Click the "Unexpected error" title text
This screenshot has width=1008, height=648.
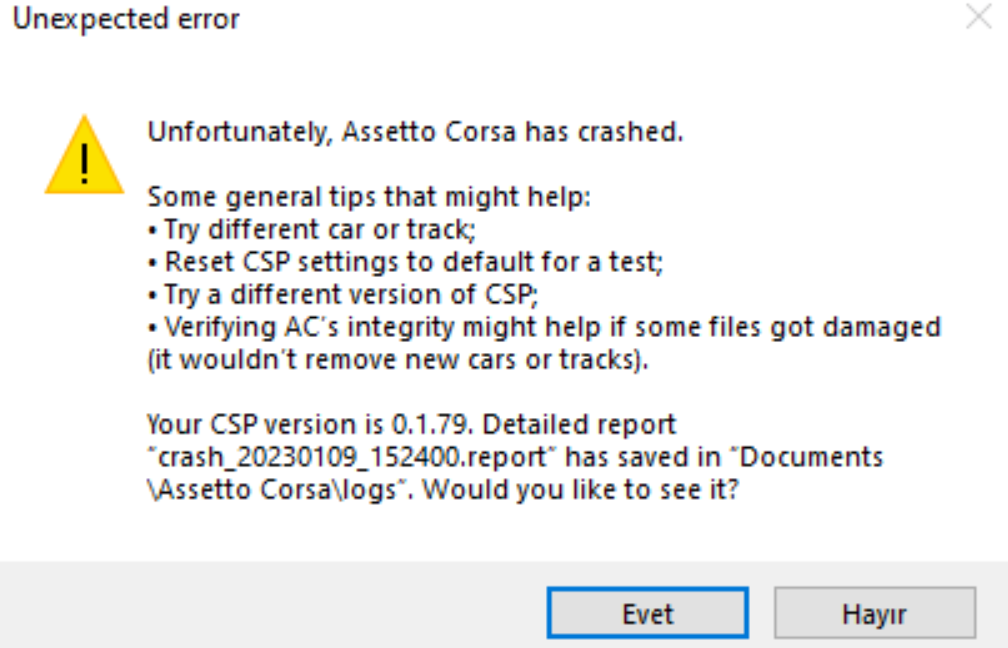[126, 19]
